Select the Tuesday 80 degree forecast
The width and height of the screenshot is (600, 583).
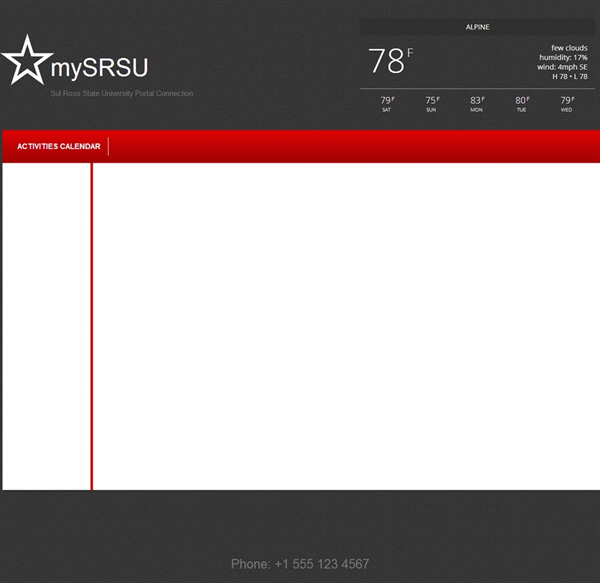click(522, 103)
